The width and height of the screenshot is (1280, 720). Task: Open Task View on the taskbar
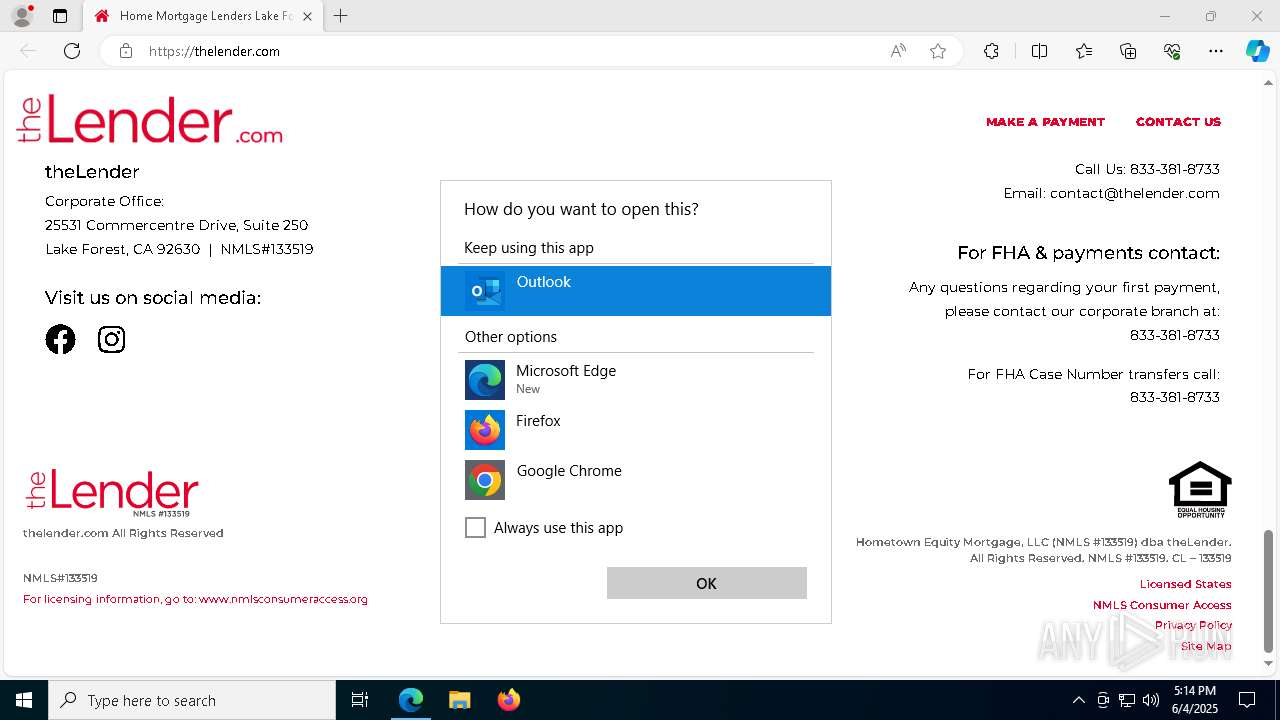360,700
